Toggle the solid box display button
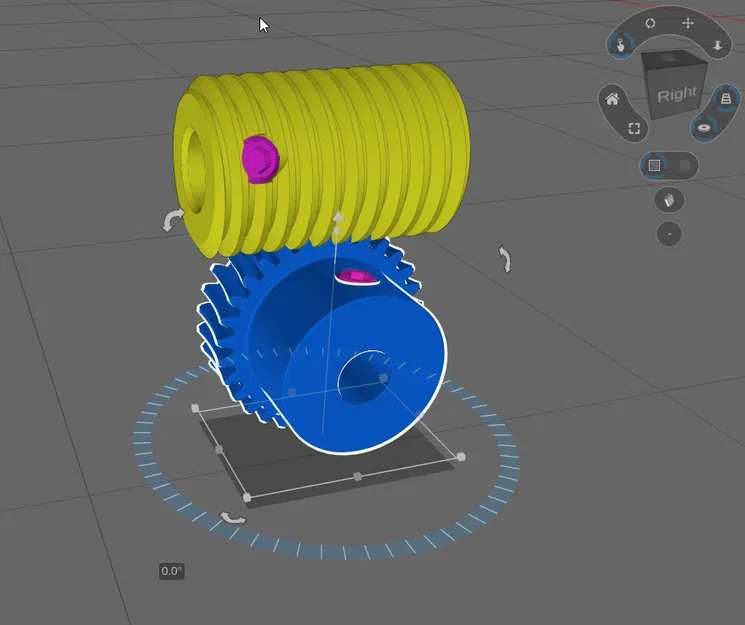Image resolution: width=745 pixels, height=625 pixels. coord(685,165)
